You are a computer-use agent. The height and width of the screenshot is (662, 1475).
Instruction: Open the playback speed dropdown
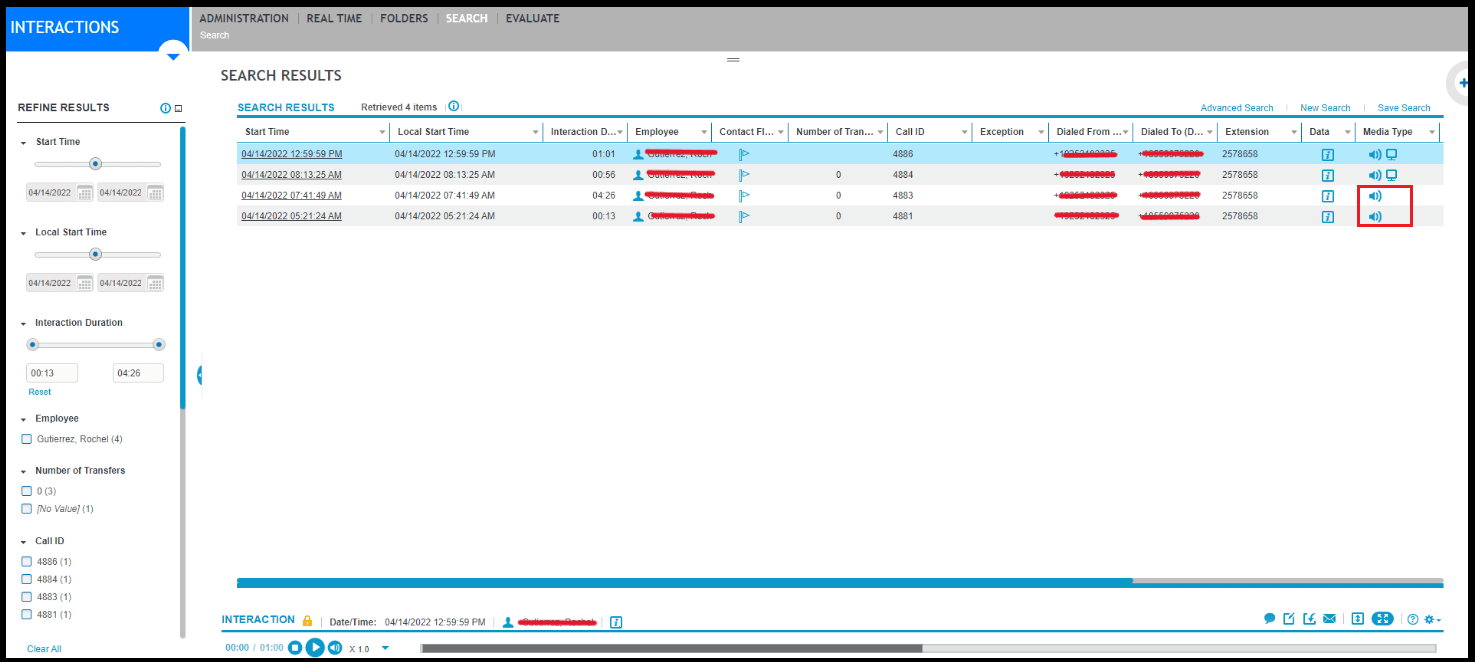click(x=385, y=648)
